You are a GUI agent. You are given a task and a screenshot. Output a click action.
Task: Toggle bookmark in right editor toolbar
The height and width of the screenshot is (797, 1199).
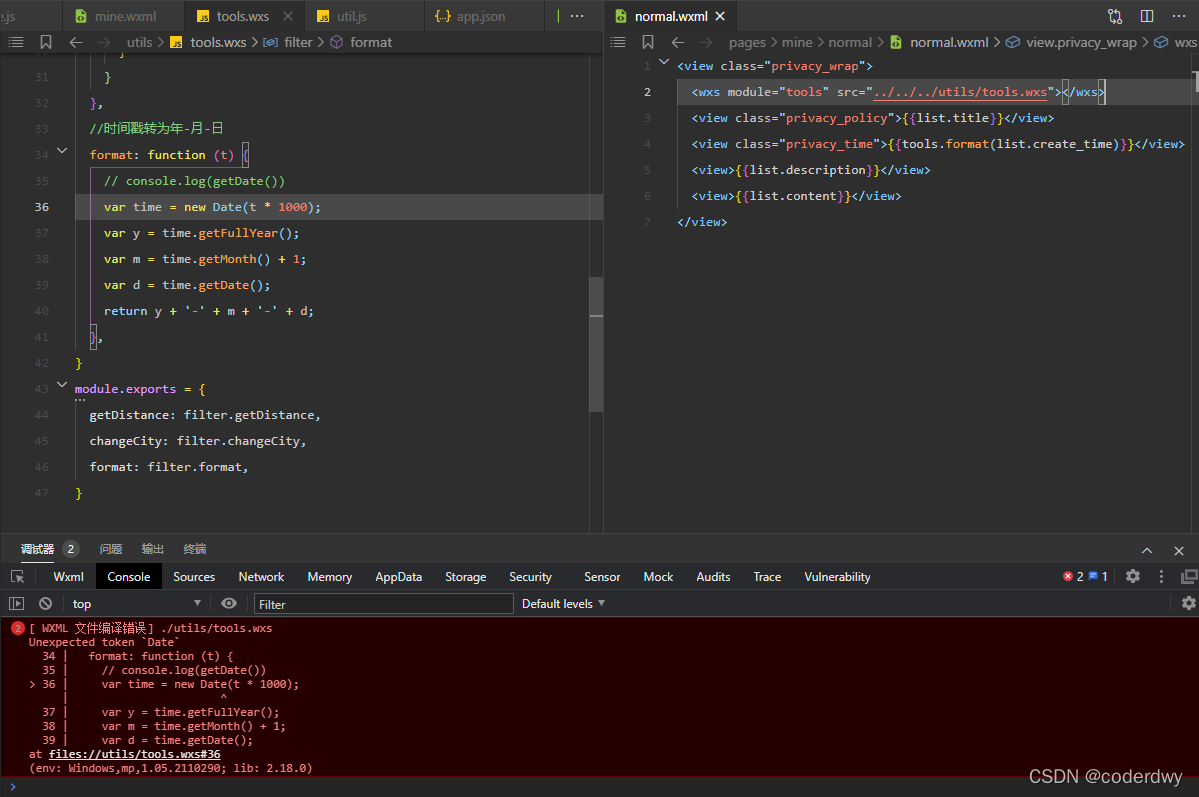[648, 42]
